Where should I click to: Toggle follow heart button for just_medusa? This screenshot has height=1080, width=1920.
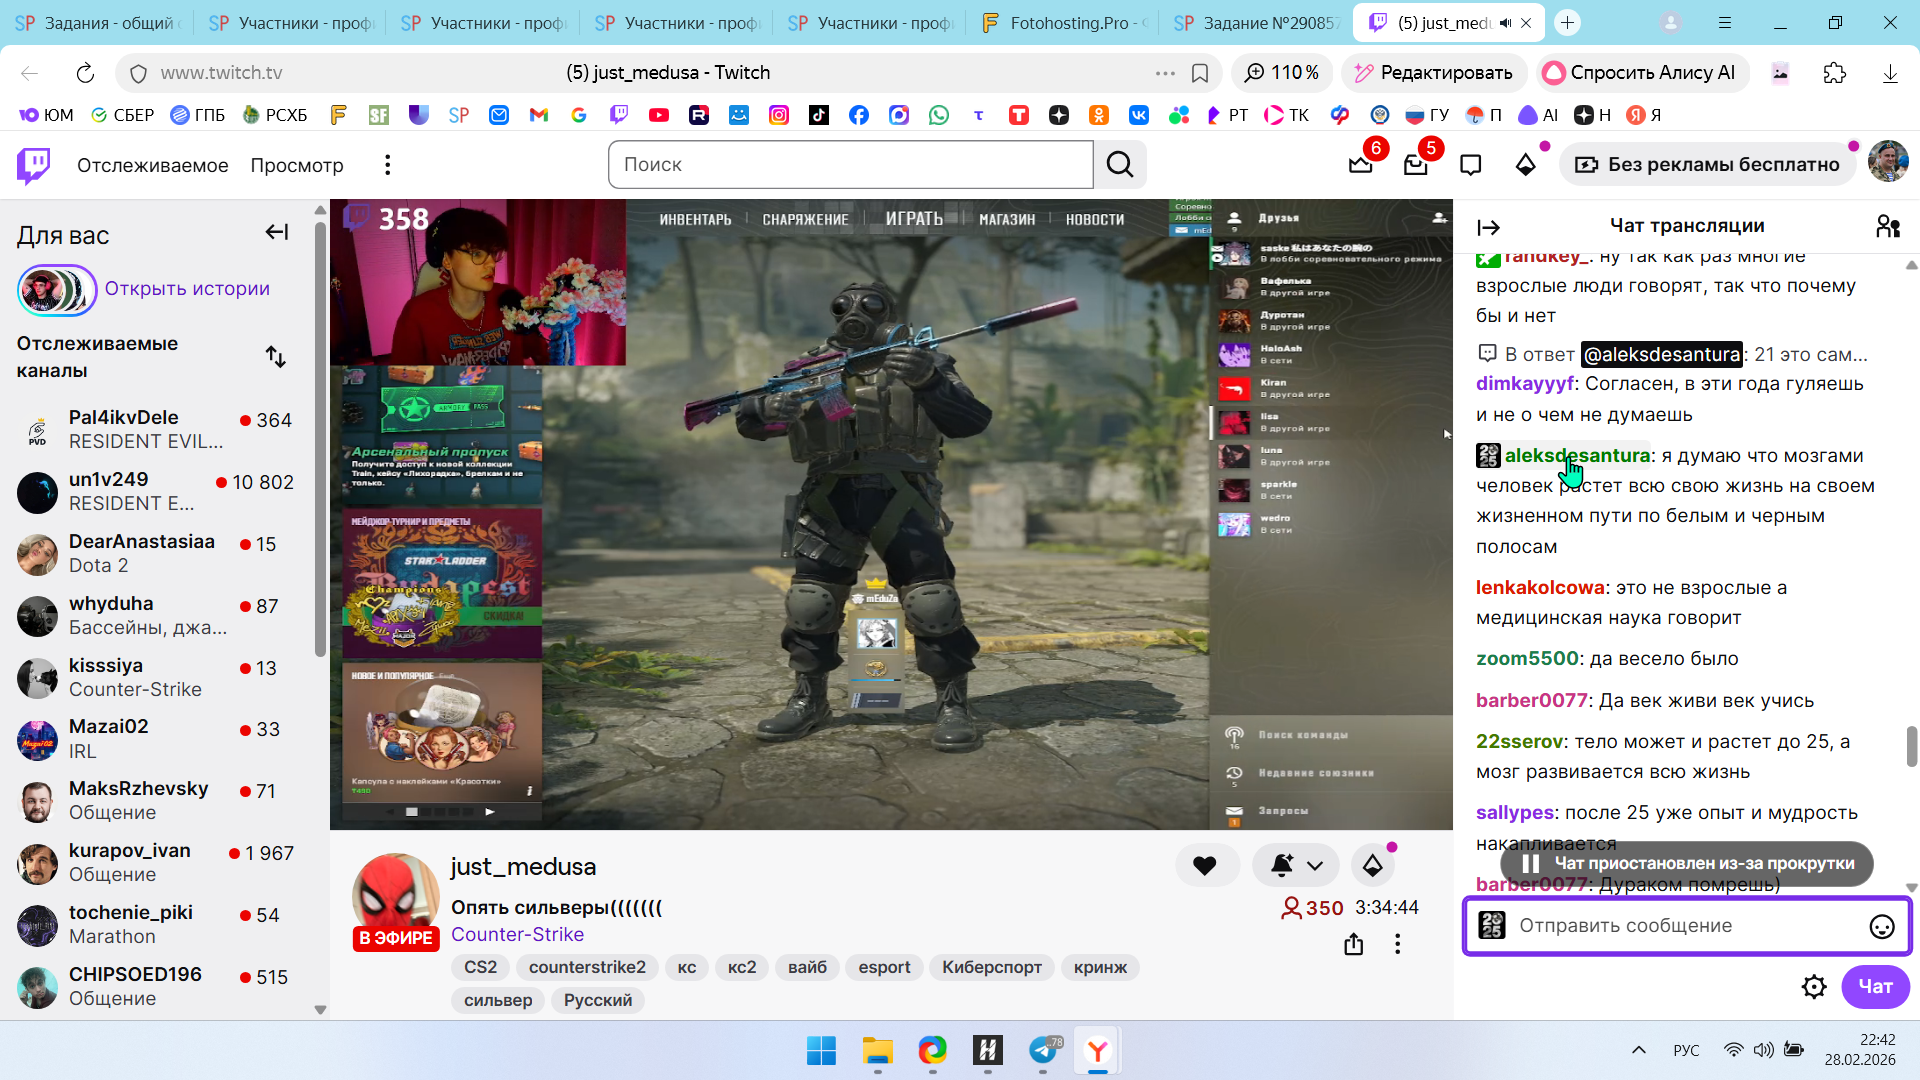[x=1205, y=866]
